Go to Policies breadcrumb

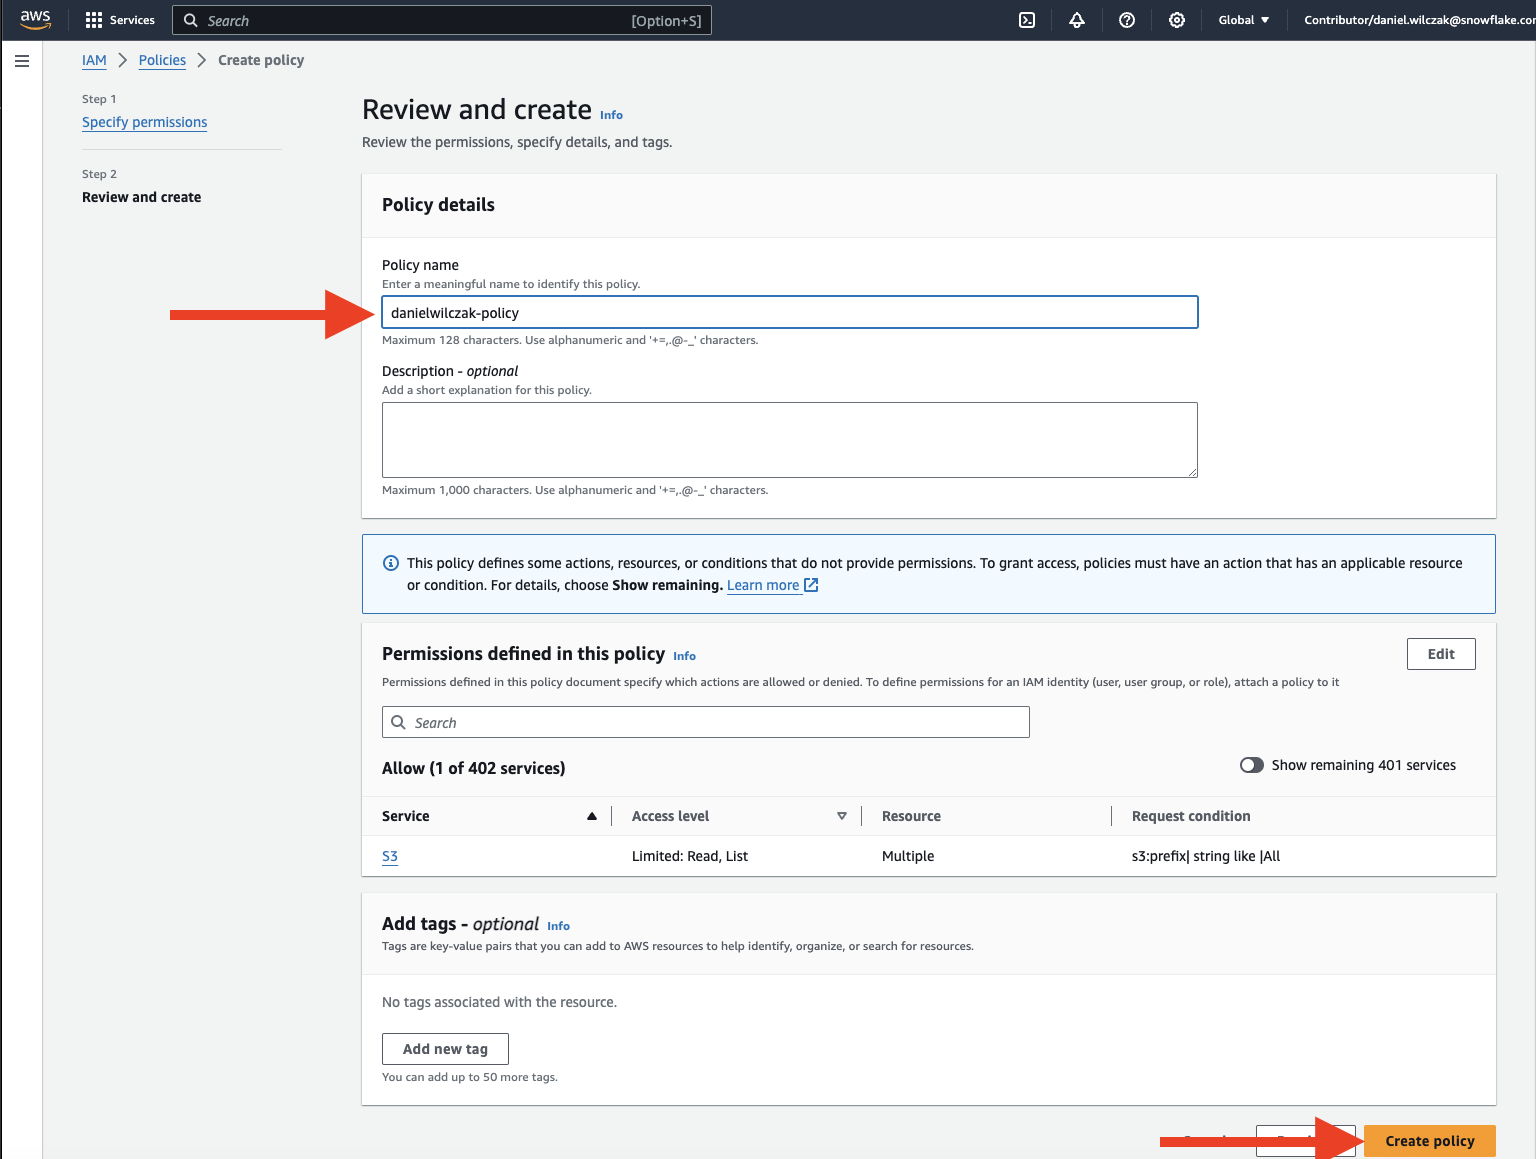pyautogui.click(x=162, y=60)
